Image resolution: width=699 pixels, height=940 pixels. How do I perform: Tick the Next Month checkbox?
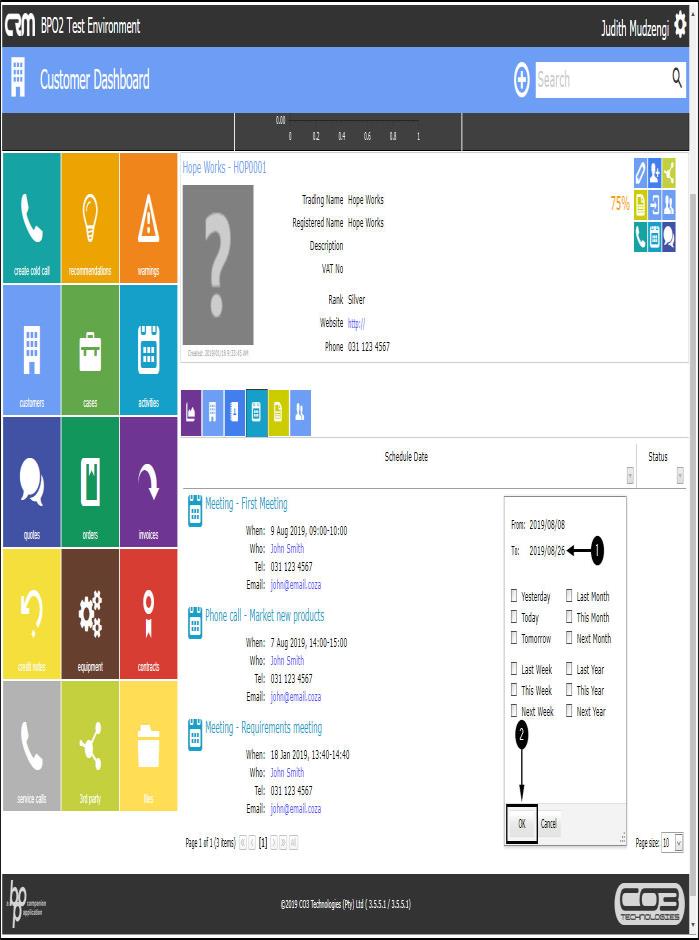click(569, 637)
